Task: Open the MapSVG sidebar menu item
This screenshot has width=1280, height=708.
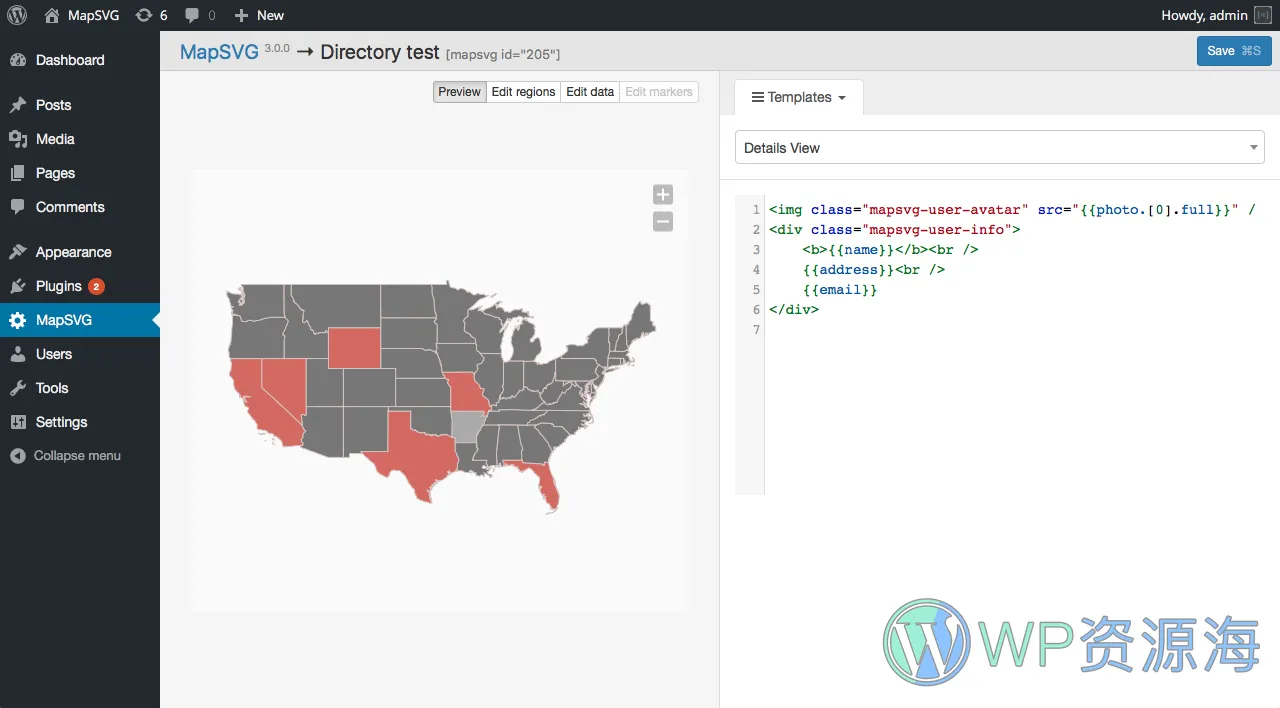Action: coord(80,320)
